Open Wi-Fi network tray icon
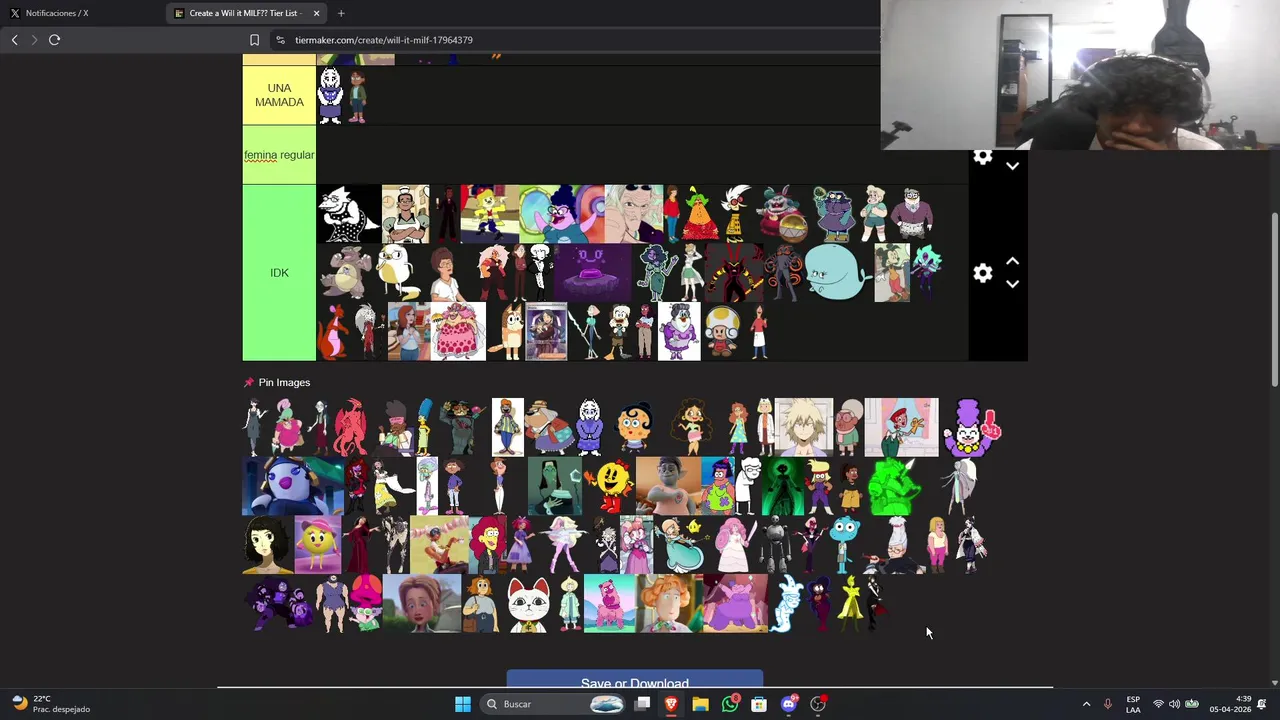The width and height of the screenshot is (1280, 720). (x=1158, y=704)
